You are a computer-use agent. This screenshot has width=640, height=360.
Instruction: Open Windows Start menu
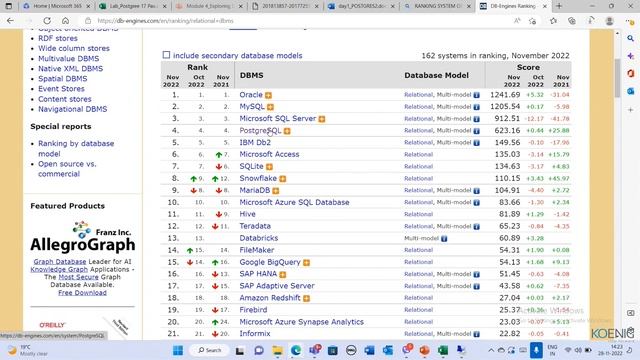178,350
